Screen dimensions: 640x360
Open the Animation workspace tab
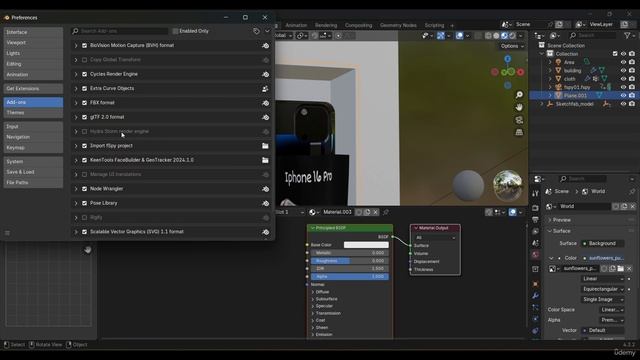pyautogui.click(x=296, y=25)
